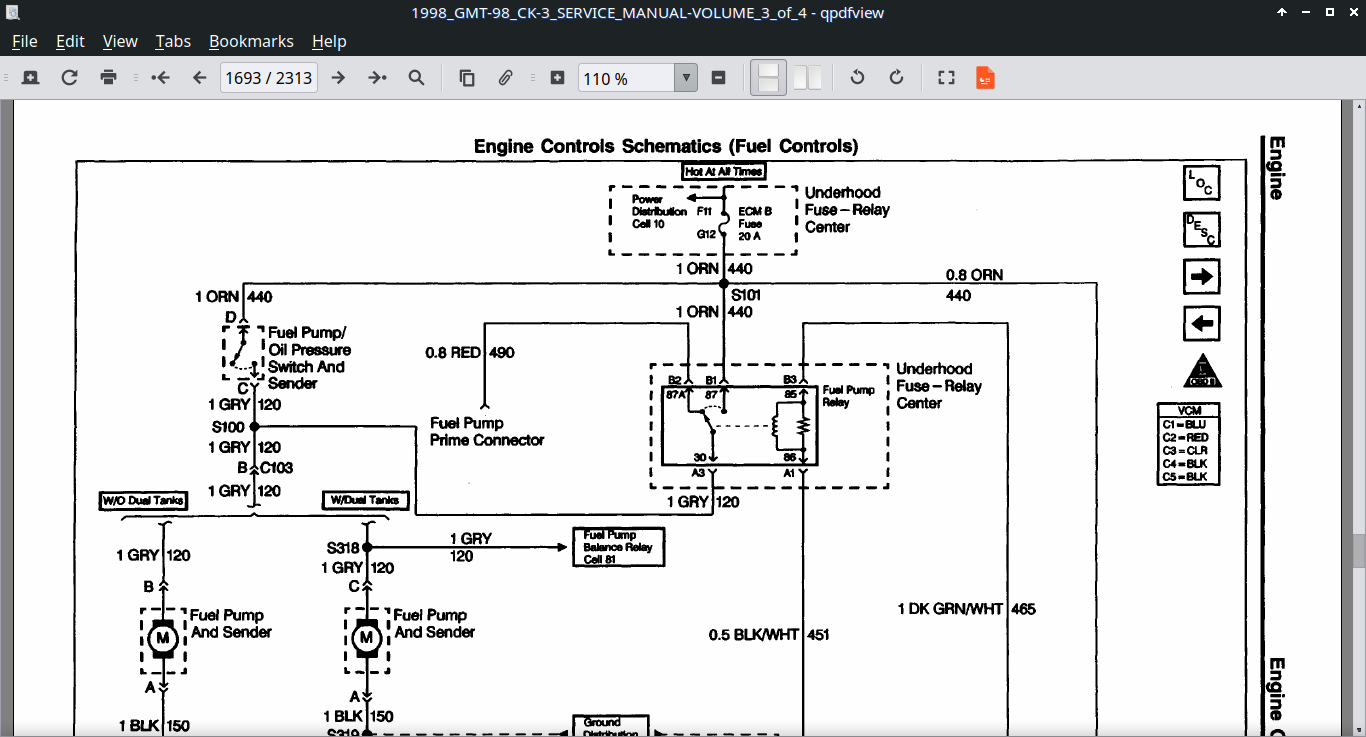
Task: Click the 'Fuel Pump Relay' label
Action: pos(847,396)
